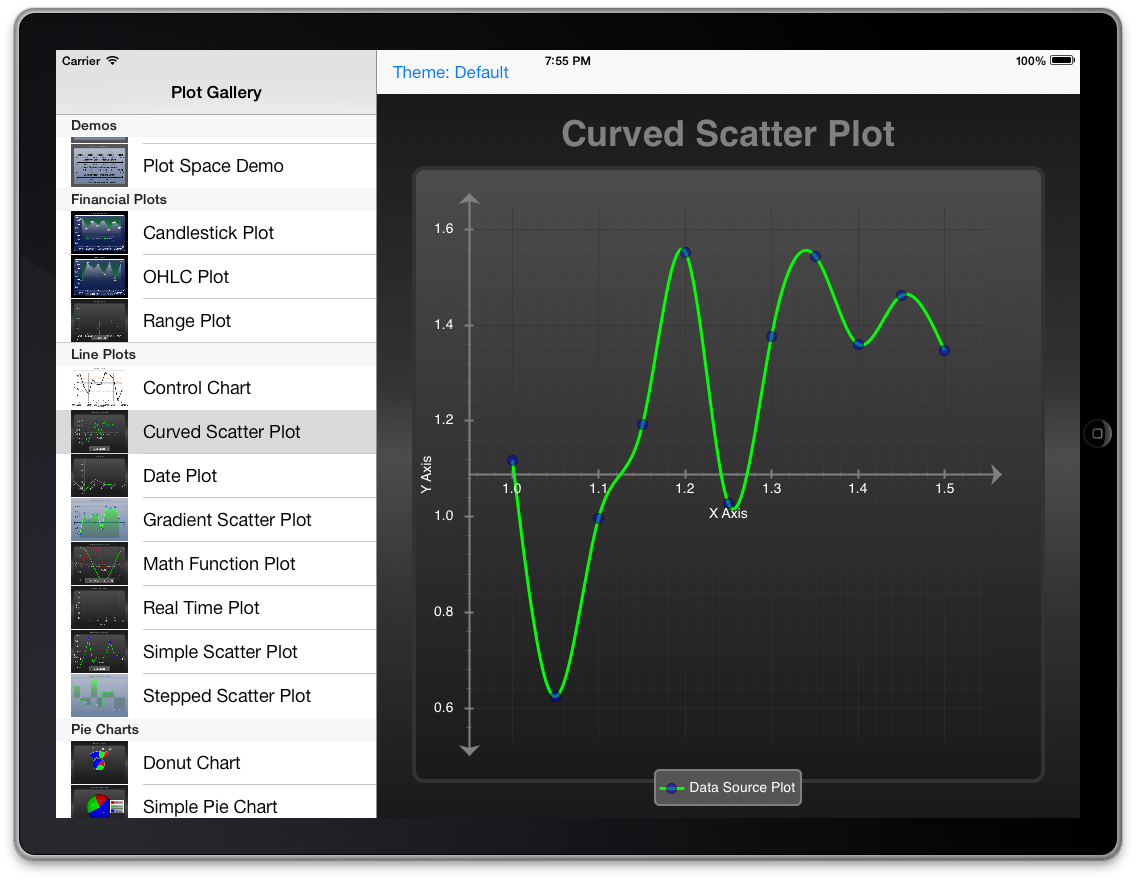This screenshot has height=880, width=1136.
Task: Click the Data Source Plot legend
Action: pyautogui.click(x=728, y=788)
